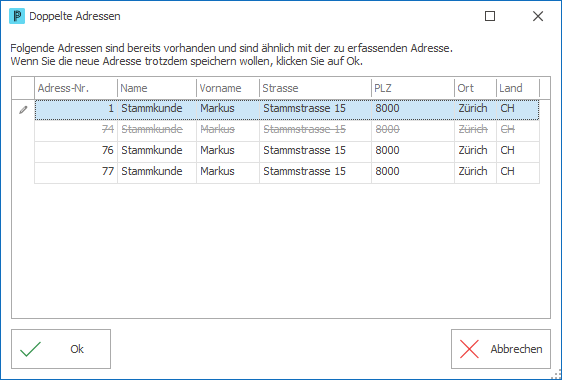The width and height of the screenshot is (562, 380).
Task: Close the Doppelte Adressen dialog
Action: 538,16
